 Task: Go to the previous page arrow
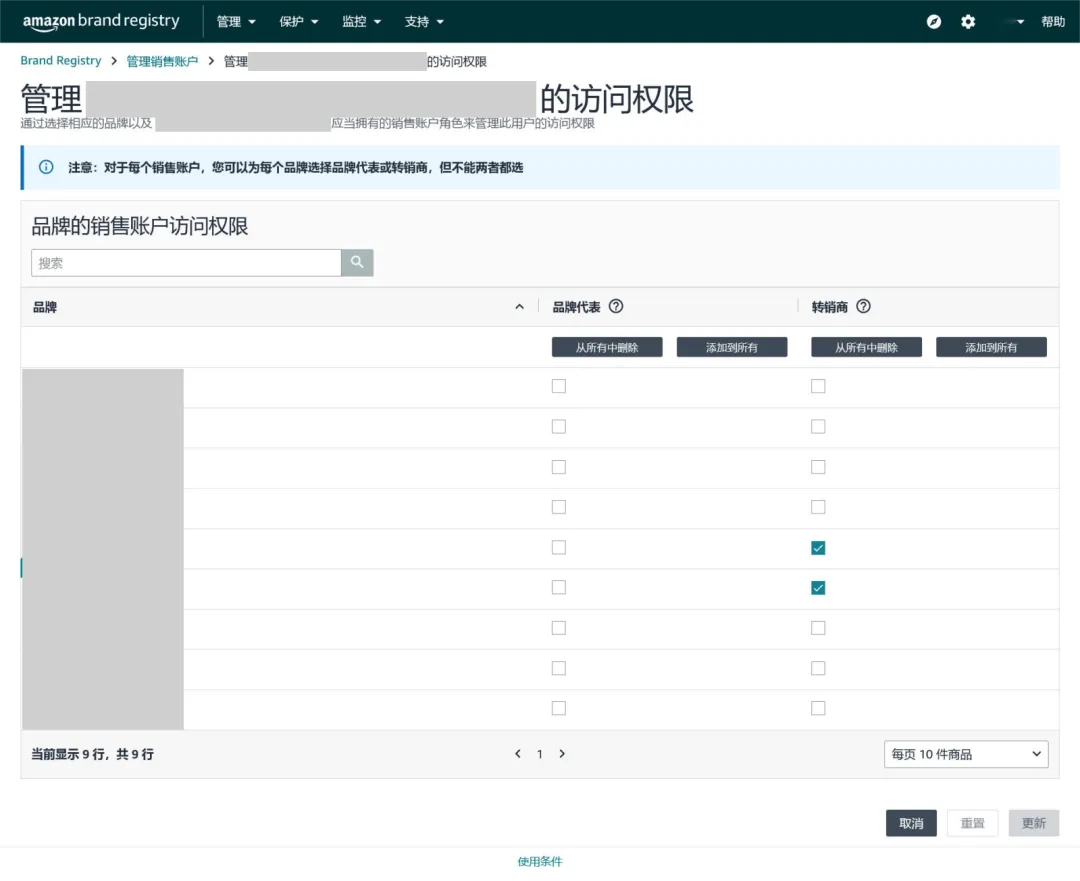(518, 754)
